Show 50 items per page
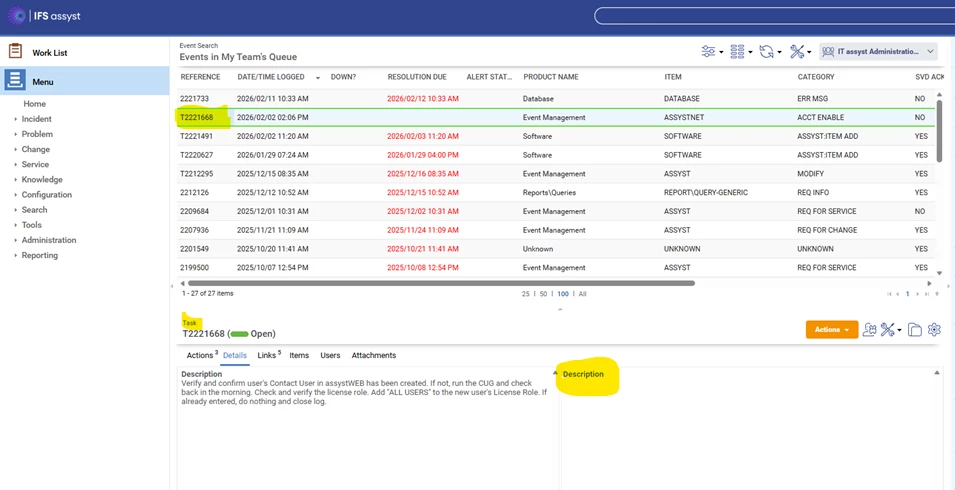The width and height of the screenshot is (955, 490). [x=543, y=294]
